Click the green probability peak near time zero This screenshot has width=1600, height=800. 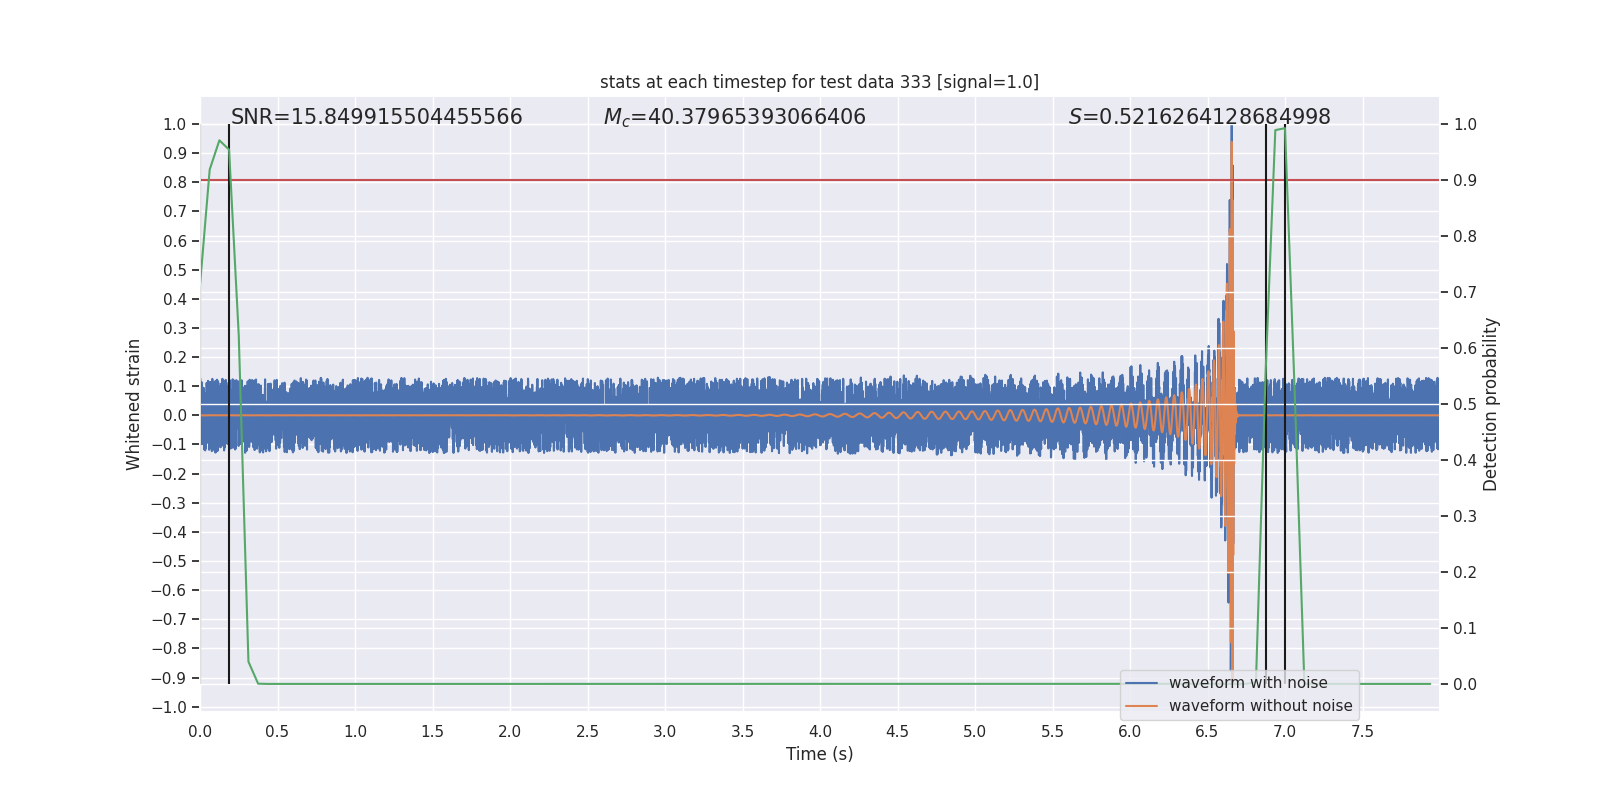pos(219,141)
